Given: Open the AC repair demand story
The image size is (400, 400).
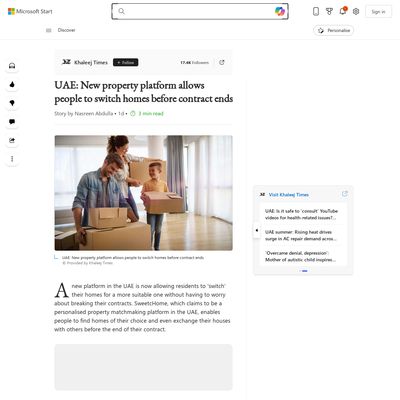Looking at the screenshot, I should (x=301, y=235).
